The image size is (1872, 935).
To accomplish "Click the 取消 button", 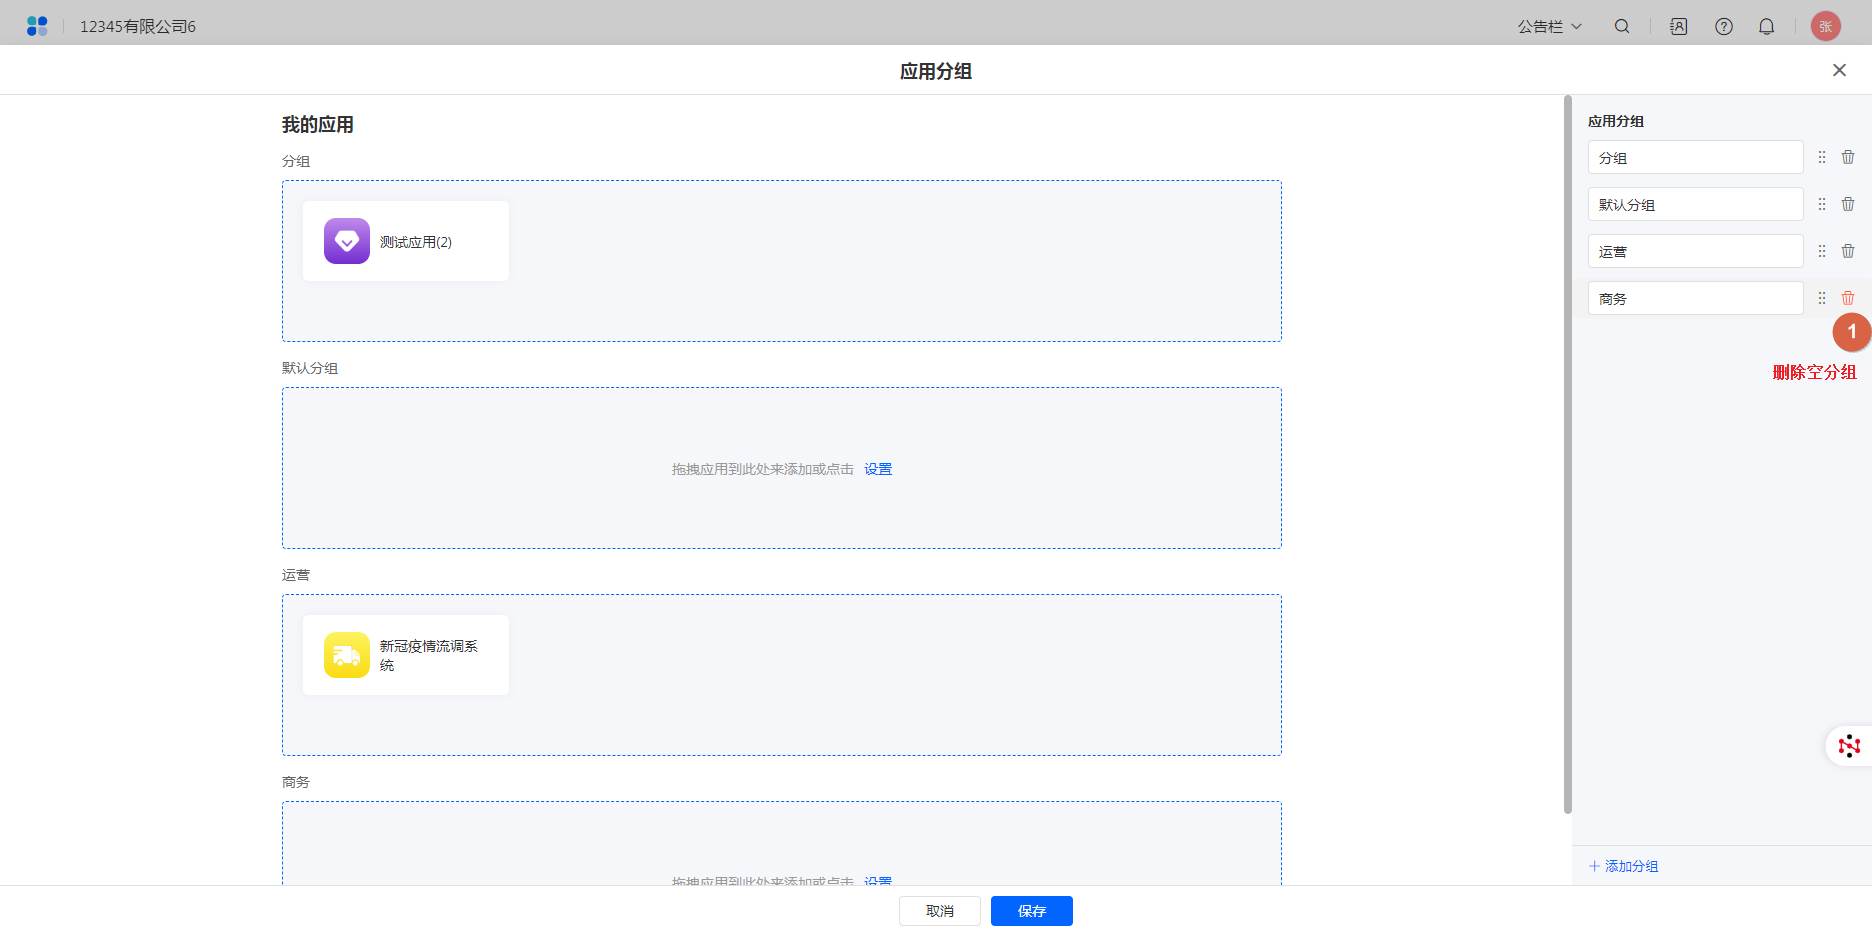I will 939,911.
